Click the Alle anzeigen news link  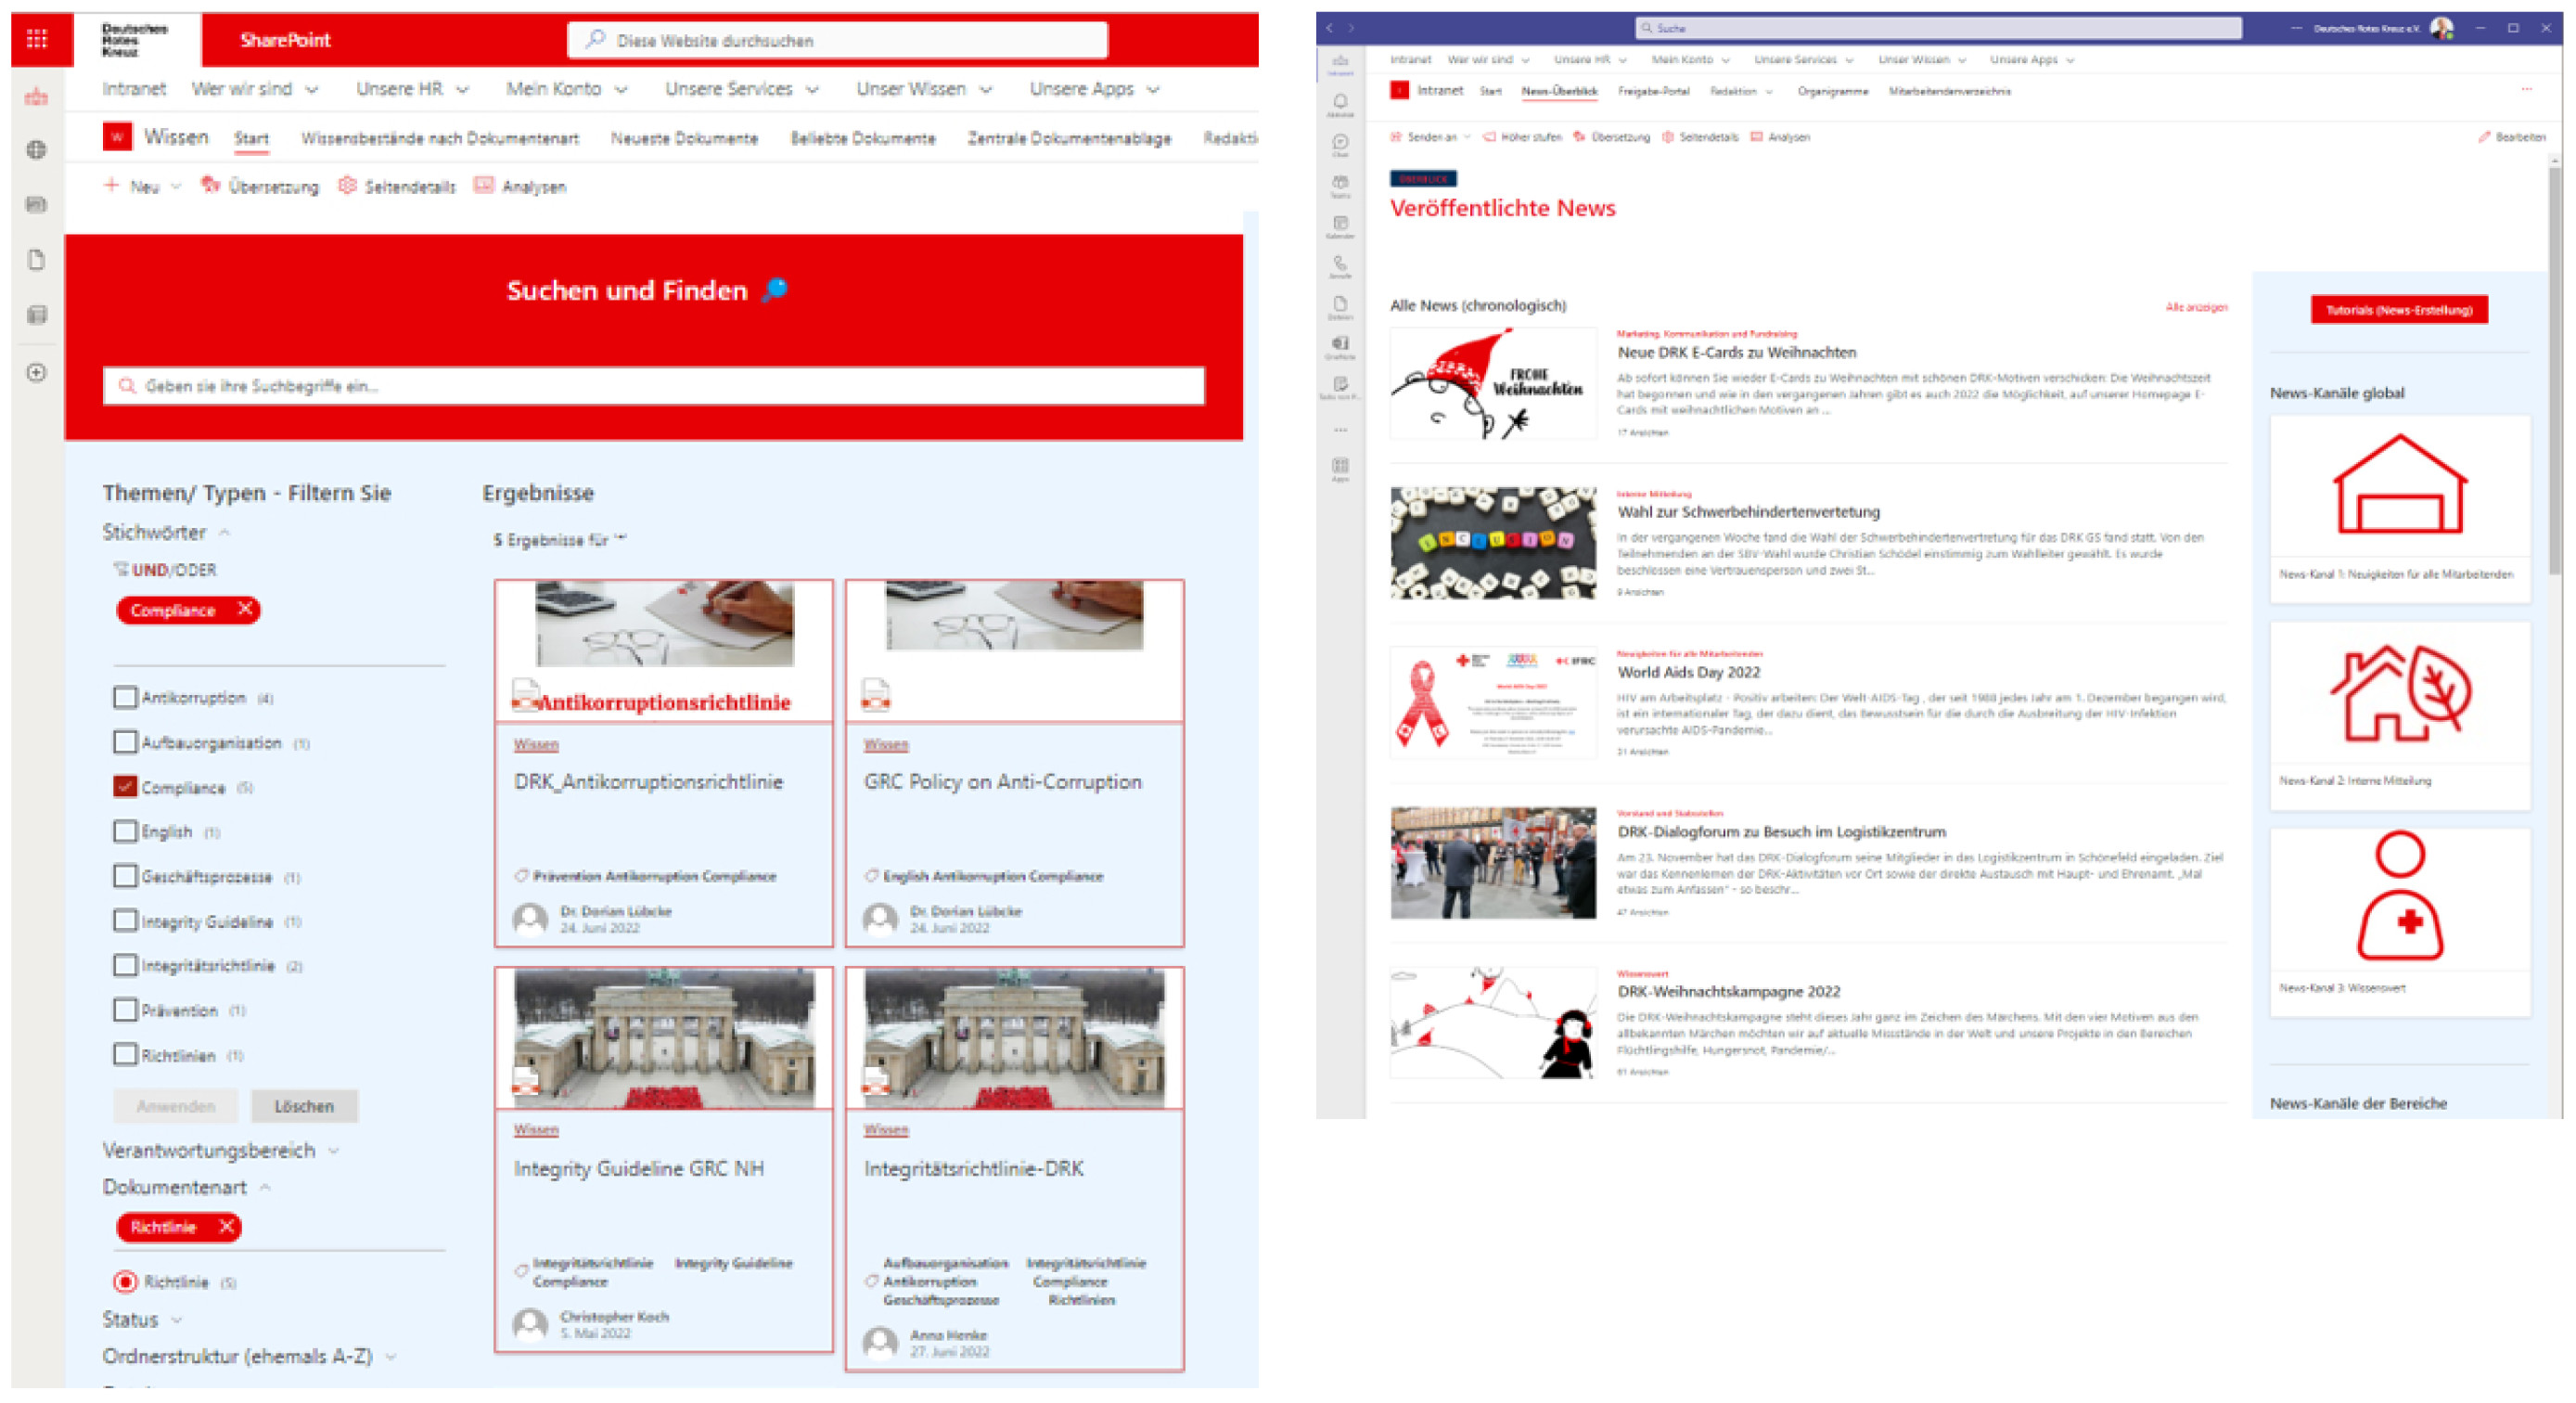pos(2196,307)
